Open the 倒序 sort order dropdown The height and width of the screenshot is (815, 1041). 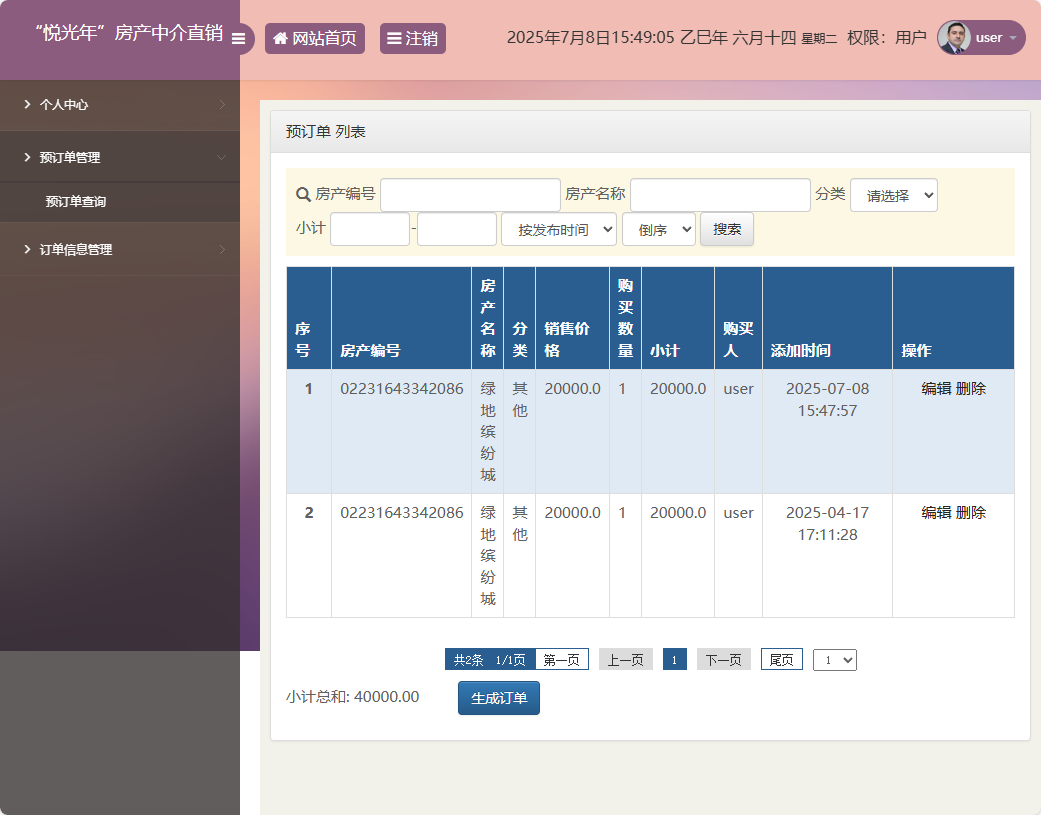(x=658, y=228)
